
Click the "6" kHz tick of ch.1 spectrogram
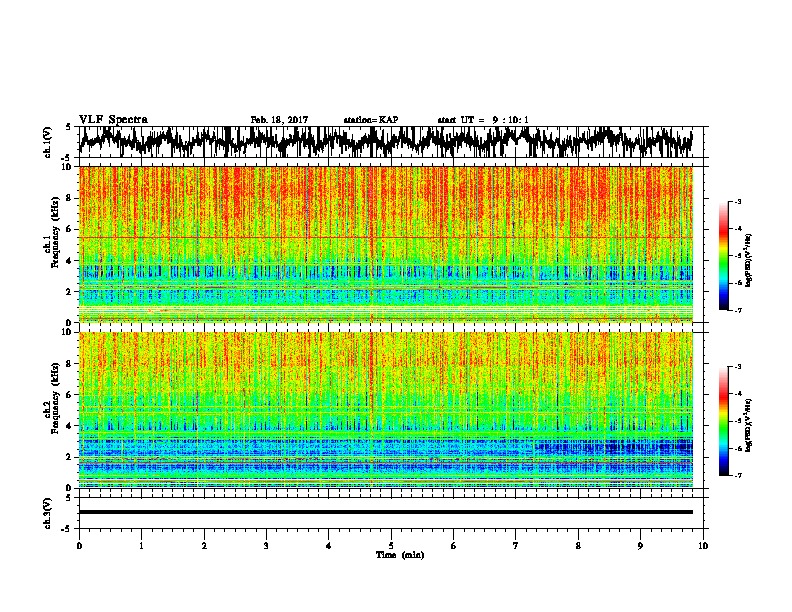tap(71, 229)
